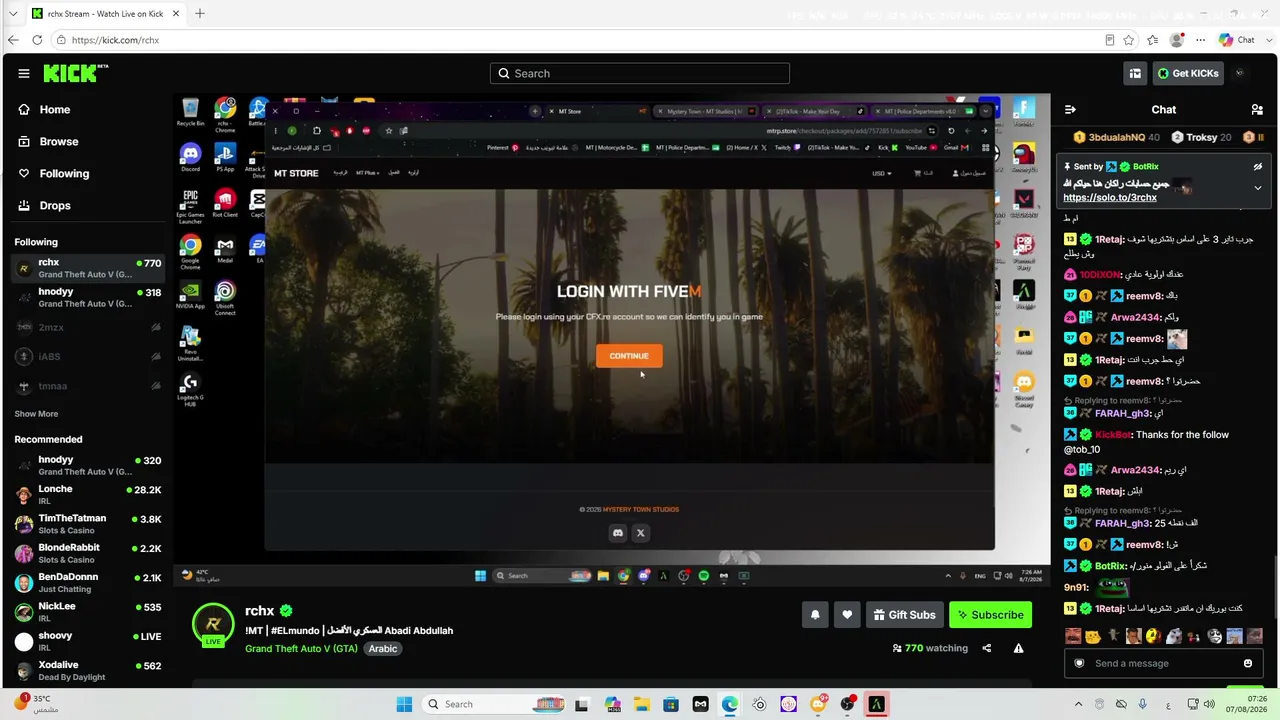1280x720 pixels.
Task: Open Microsoft Store from the taskbar
Action: 670,704
